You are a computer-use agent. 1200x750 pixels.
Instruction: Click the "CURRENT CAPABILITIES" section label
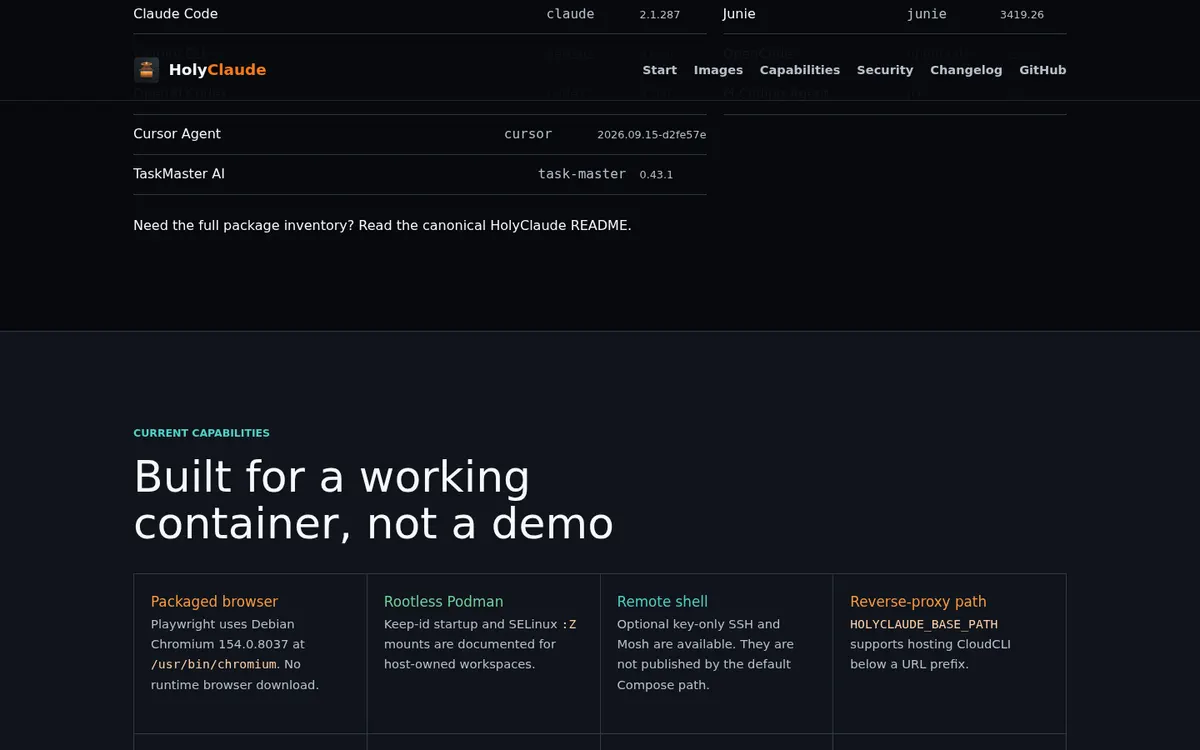[x=201, y=433]
